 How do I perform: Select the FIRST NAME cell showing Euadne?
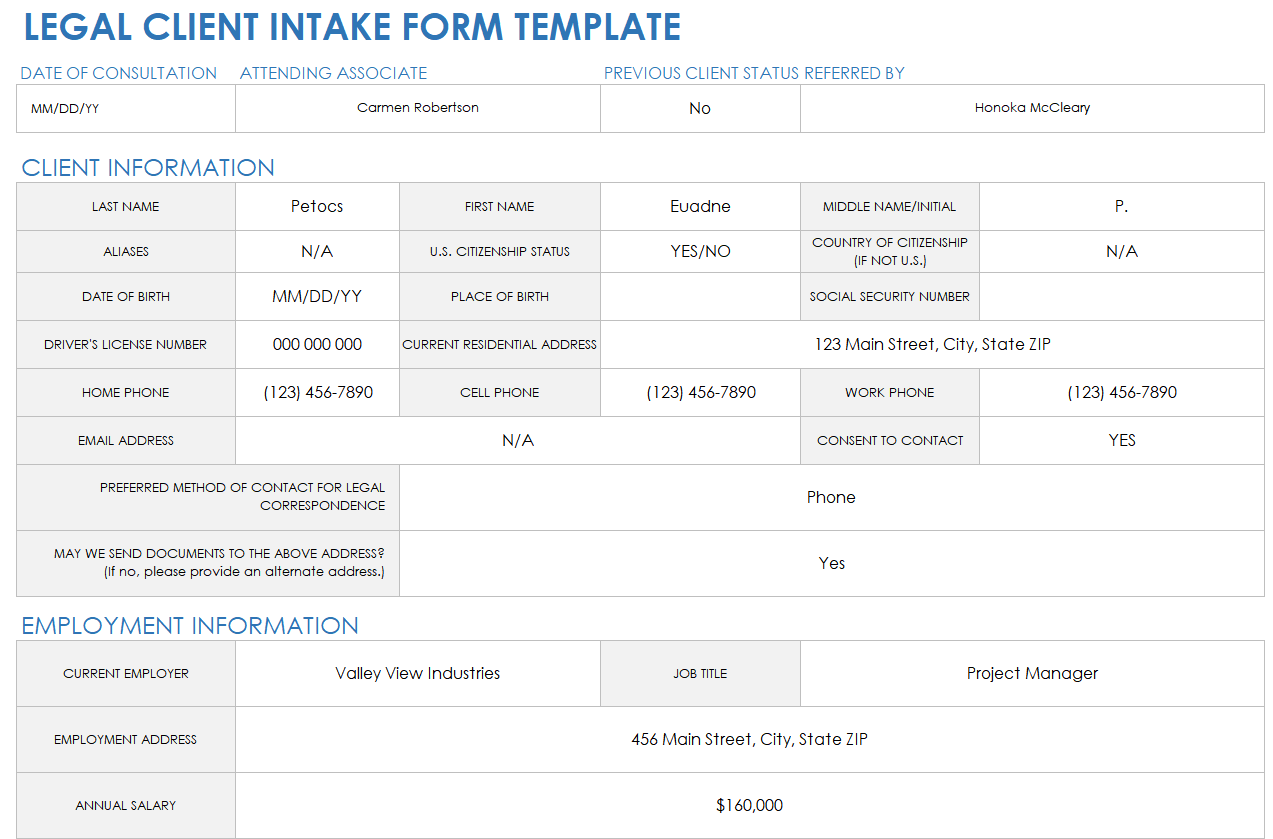699,206
